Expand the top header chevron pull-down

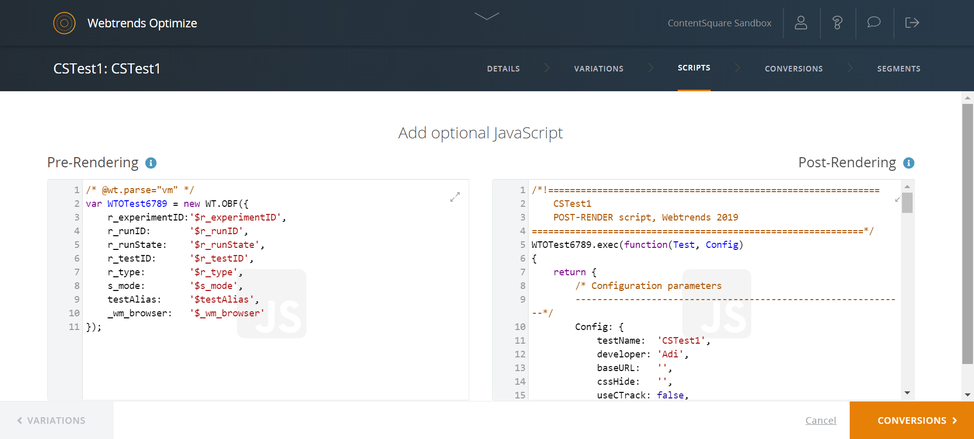(x=486, y=16)
